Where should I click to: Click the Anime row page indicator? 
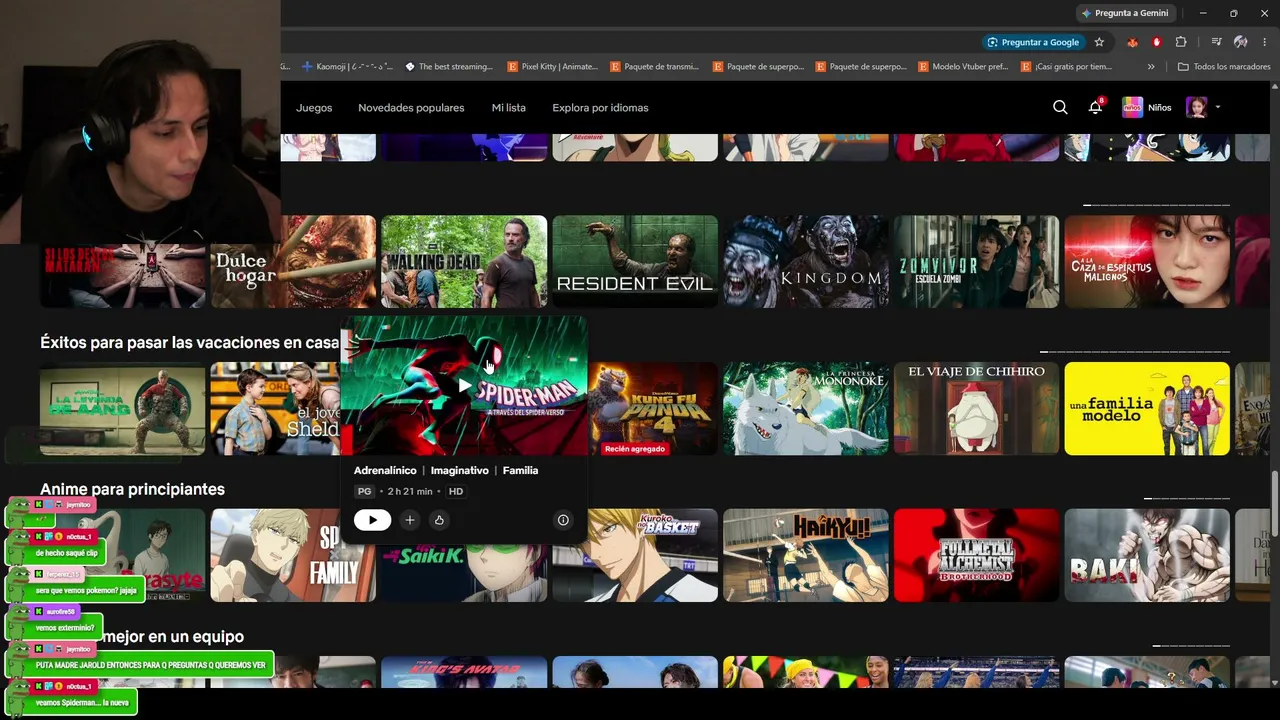[x=1187, y=498]
